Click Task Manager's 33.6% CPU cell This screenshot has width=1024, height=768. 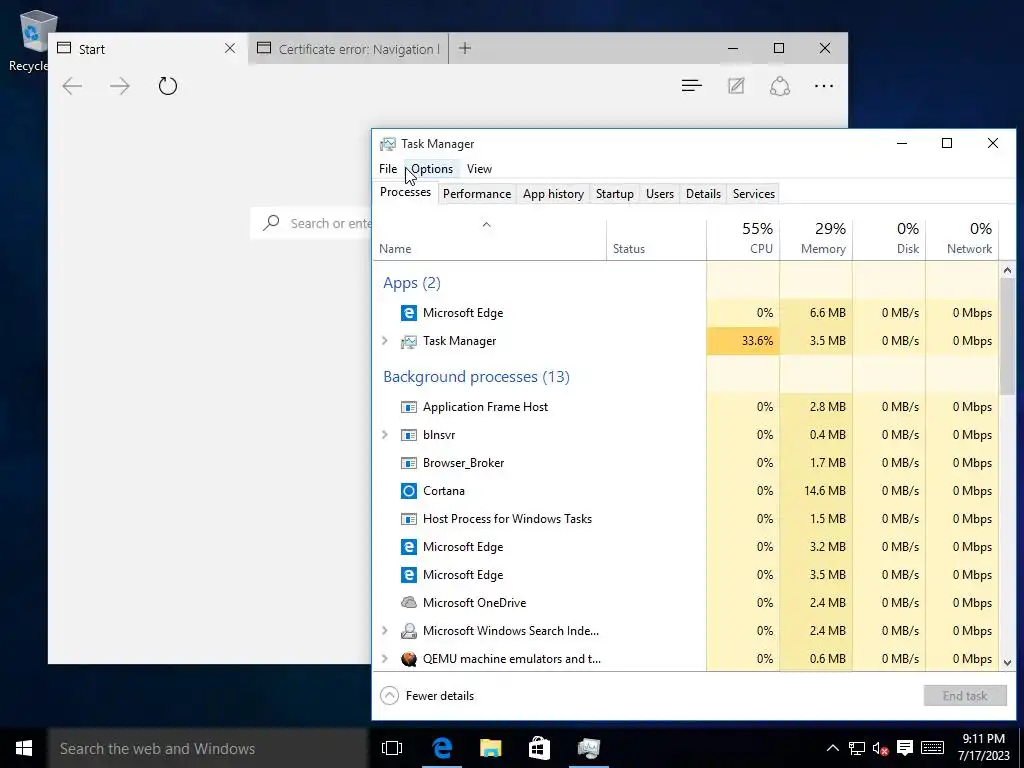coord(743,341)
